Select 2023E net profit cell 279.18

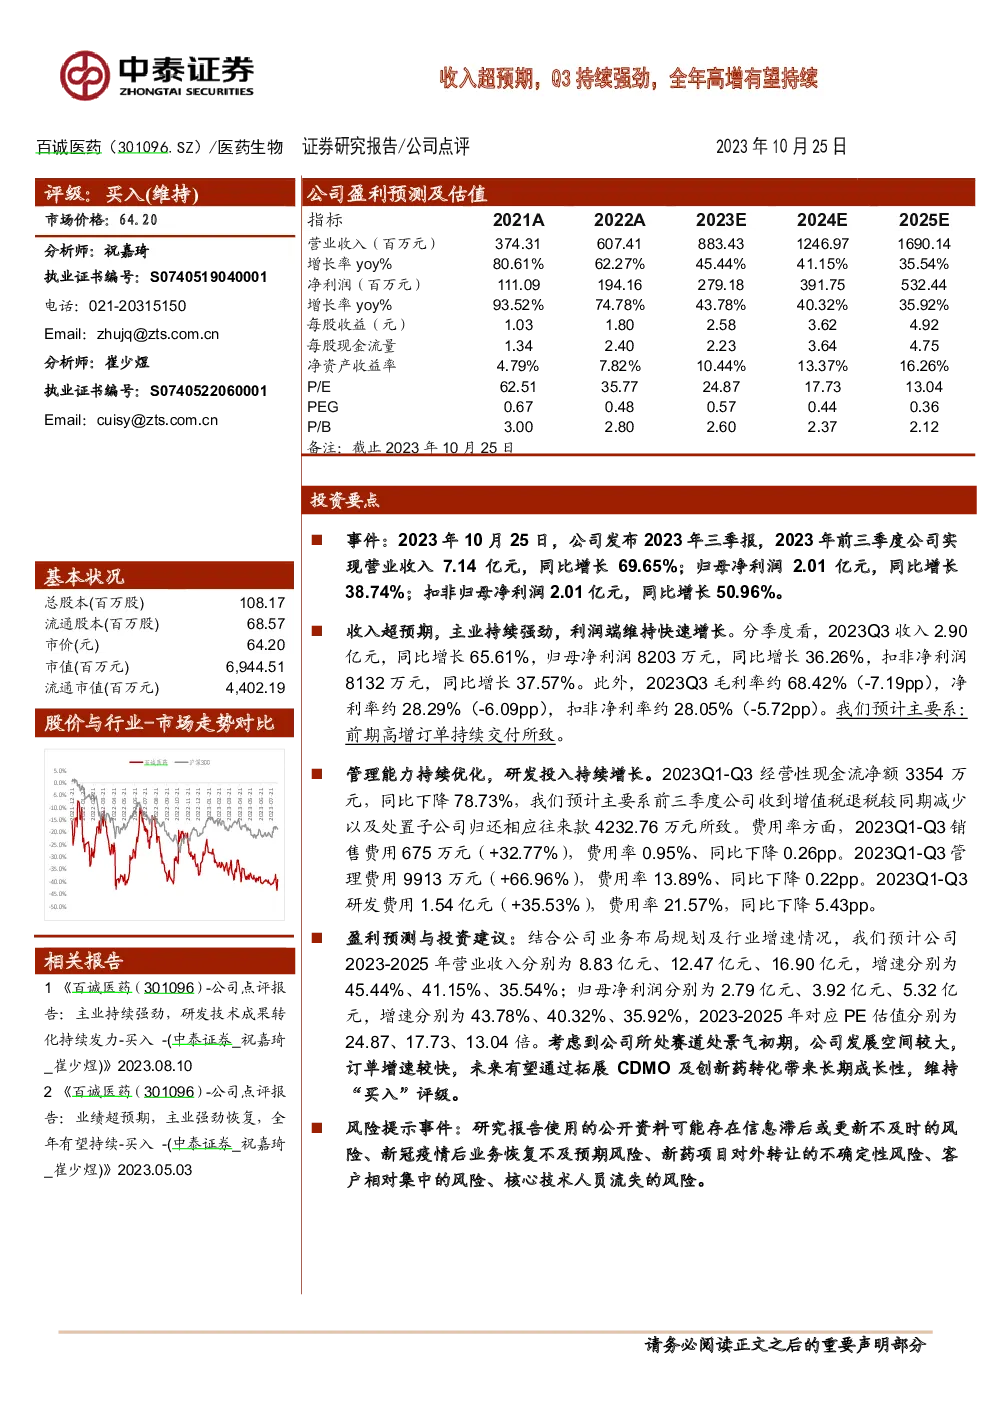(x=721, y=285)
